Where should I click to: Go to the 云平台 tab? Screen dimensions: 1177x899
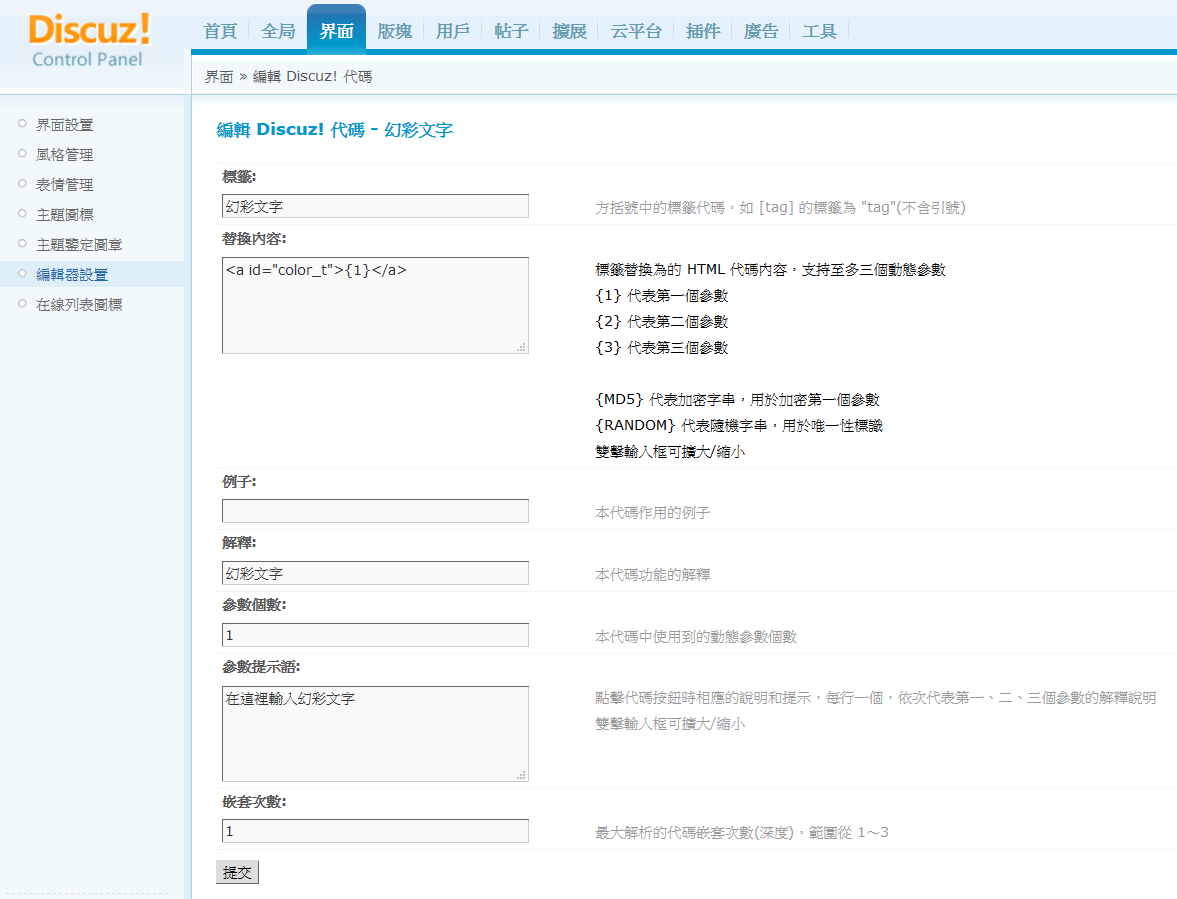point(636,31)
